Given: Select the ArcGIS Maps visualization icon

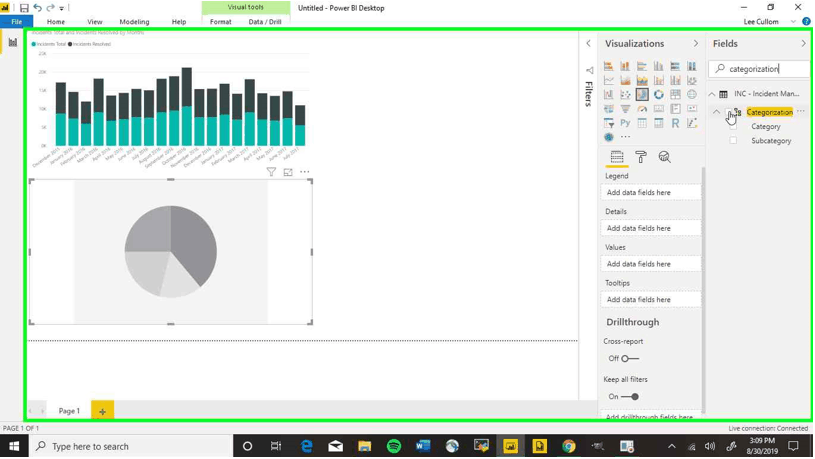Looking at the screenshot, I should click(609, 137).
